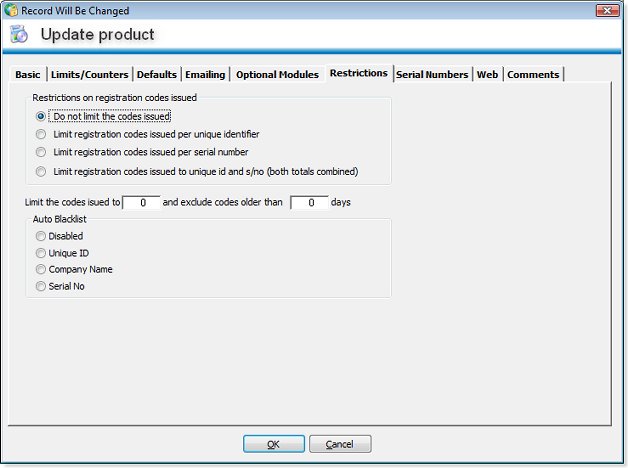
Task: Pick the both totals combined limit option
Action: coord(41,171)
